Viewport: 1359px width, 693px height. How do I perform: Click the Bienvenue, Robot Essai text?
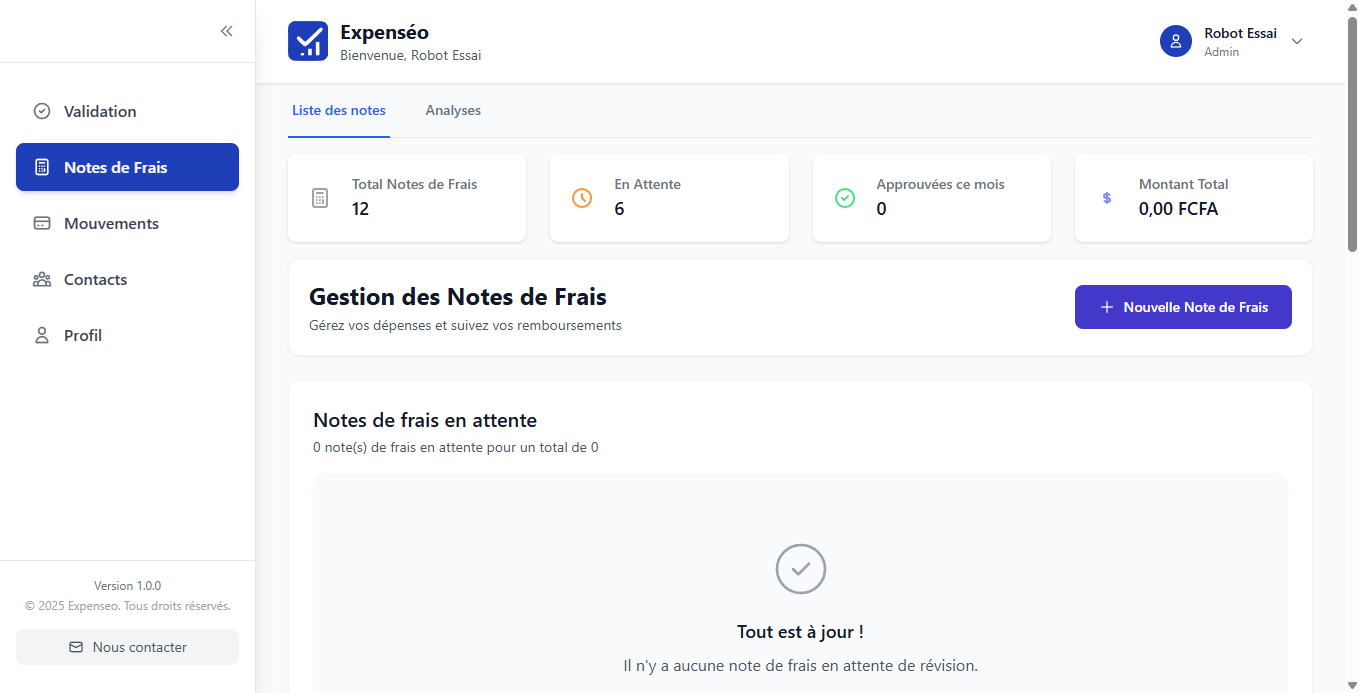pyautogui.click(x=411, y=56)
